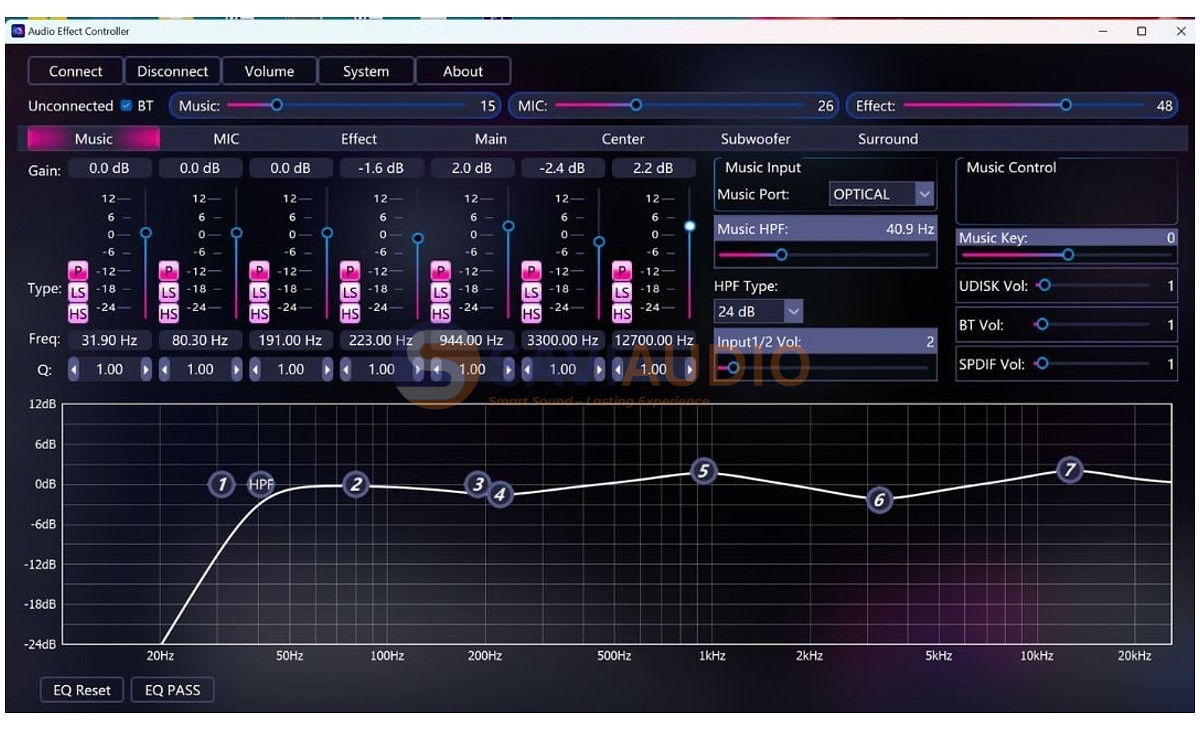The width and height of the screenshot is (1200, 730).
Task: Select EQ node 1 on the graph
Action: [x=222, y=485]
